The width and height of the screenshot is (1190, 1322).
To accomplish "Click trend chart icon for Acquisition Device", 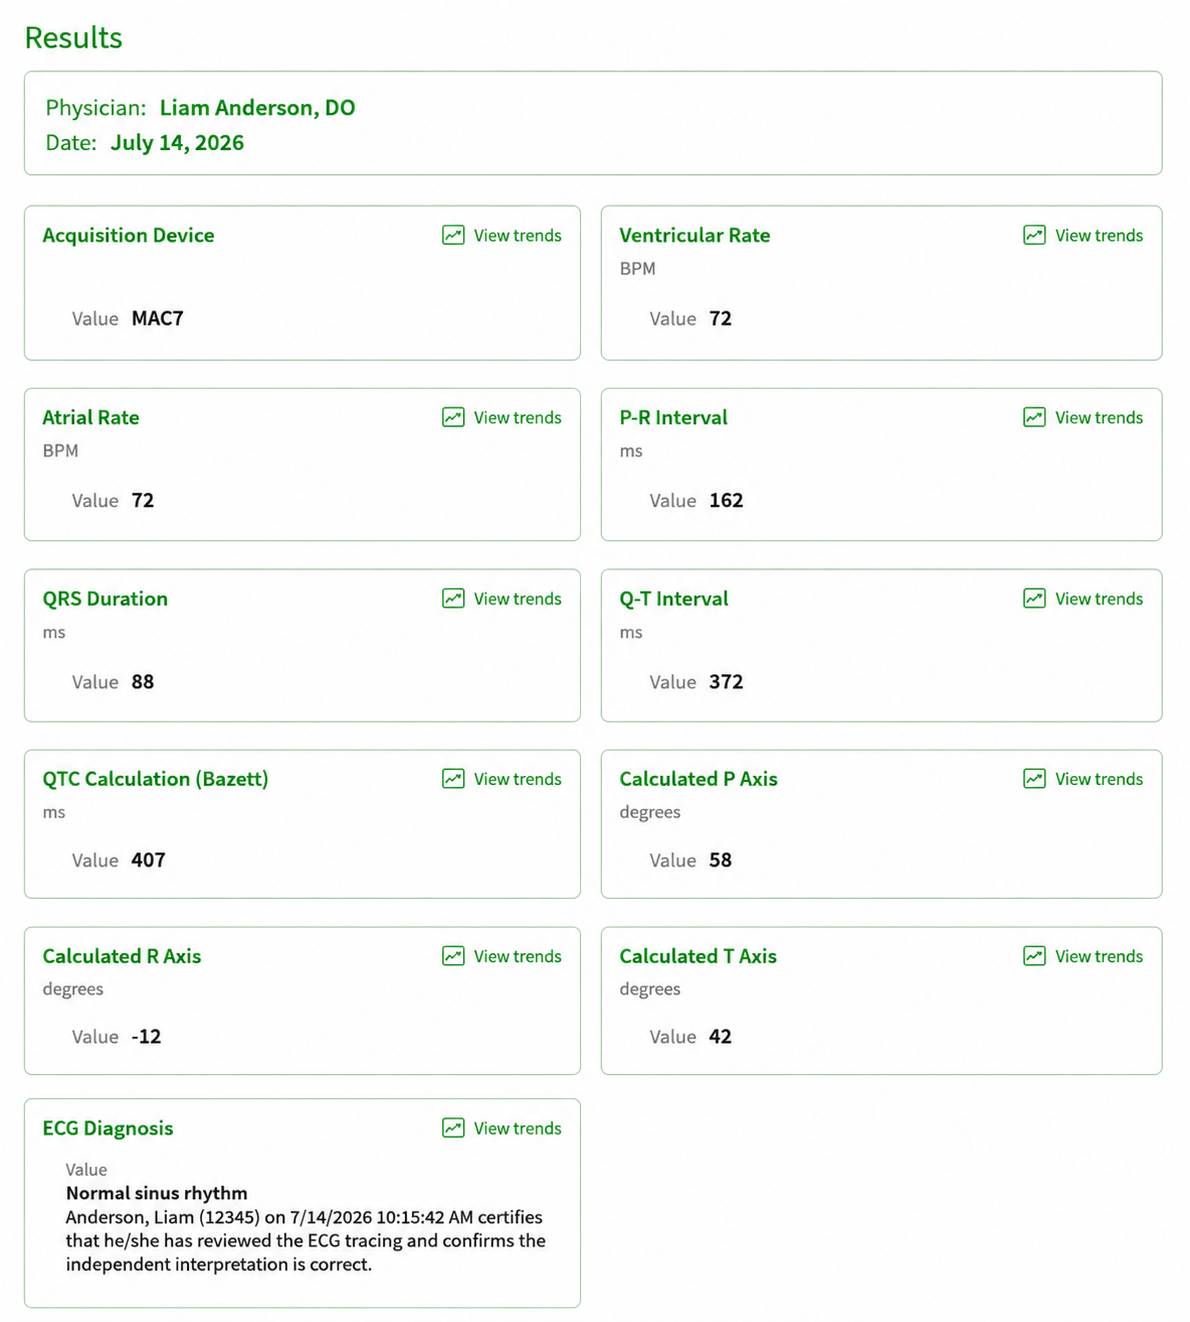I will pyautogui.click(x=453, y=235).
